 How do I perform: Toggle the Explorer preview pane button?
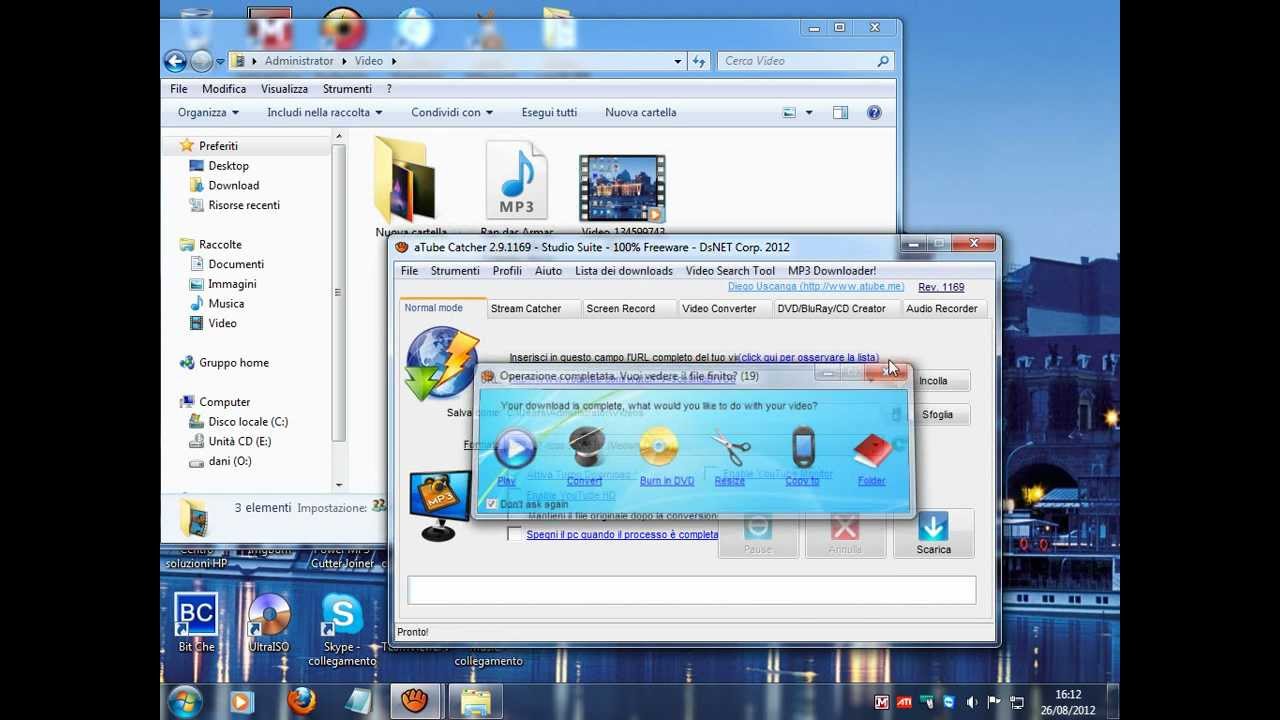[841, 113]
